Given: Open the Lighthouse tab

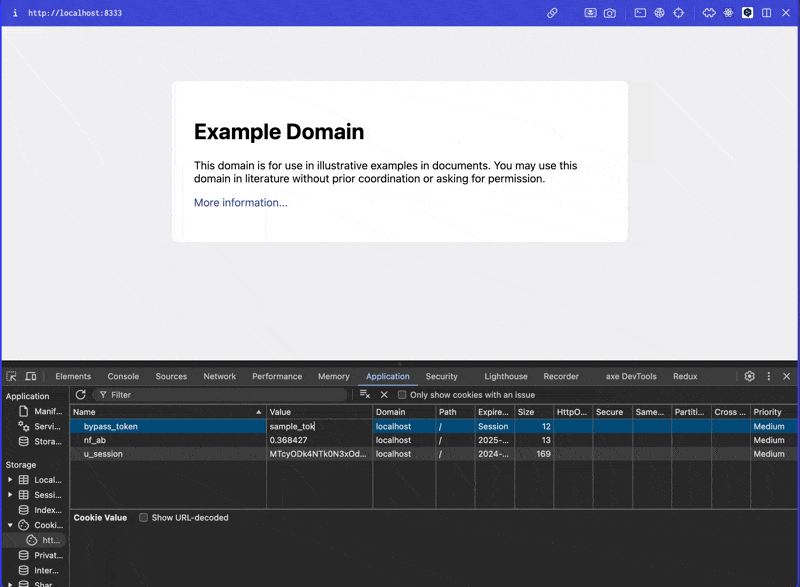Looking at the screenshot, I should (x=506, y=376).
